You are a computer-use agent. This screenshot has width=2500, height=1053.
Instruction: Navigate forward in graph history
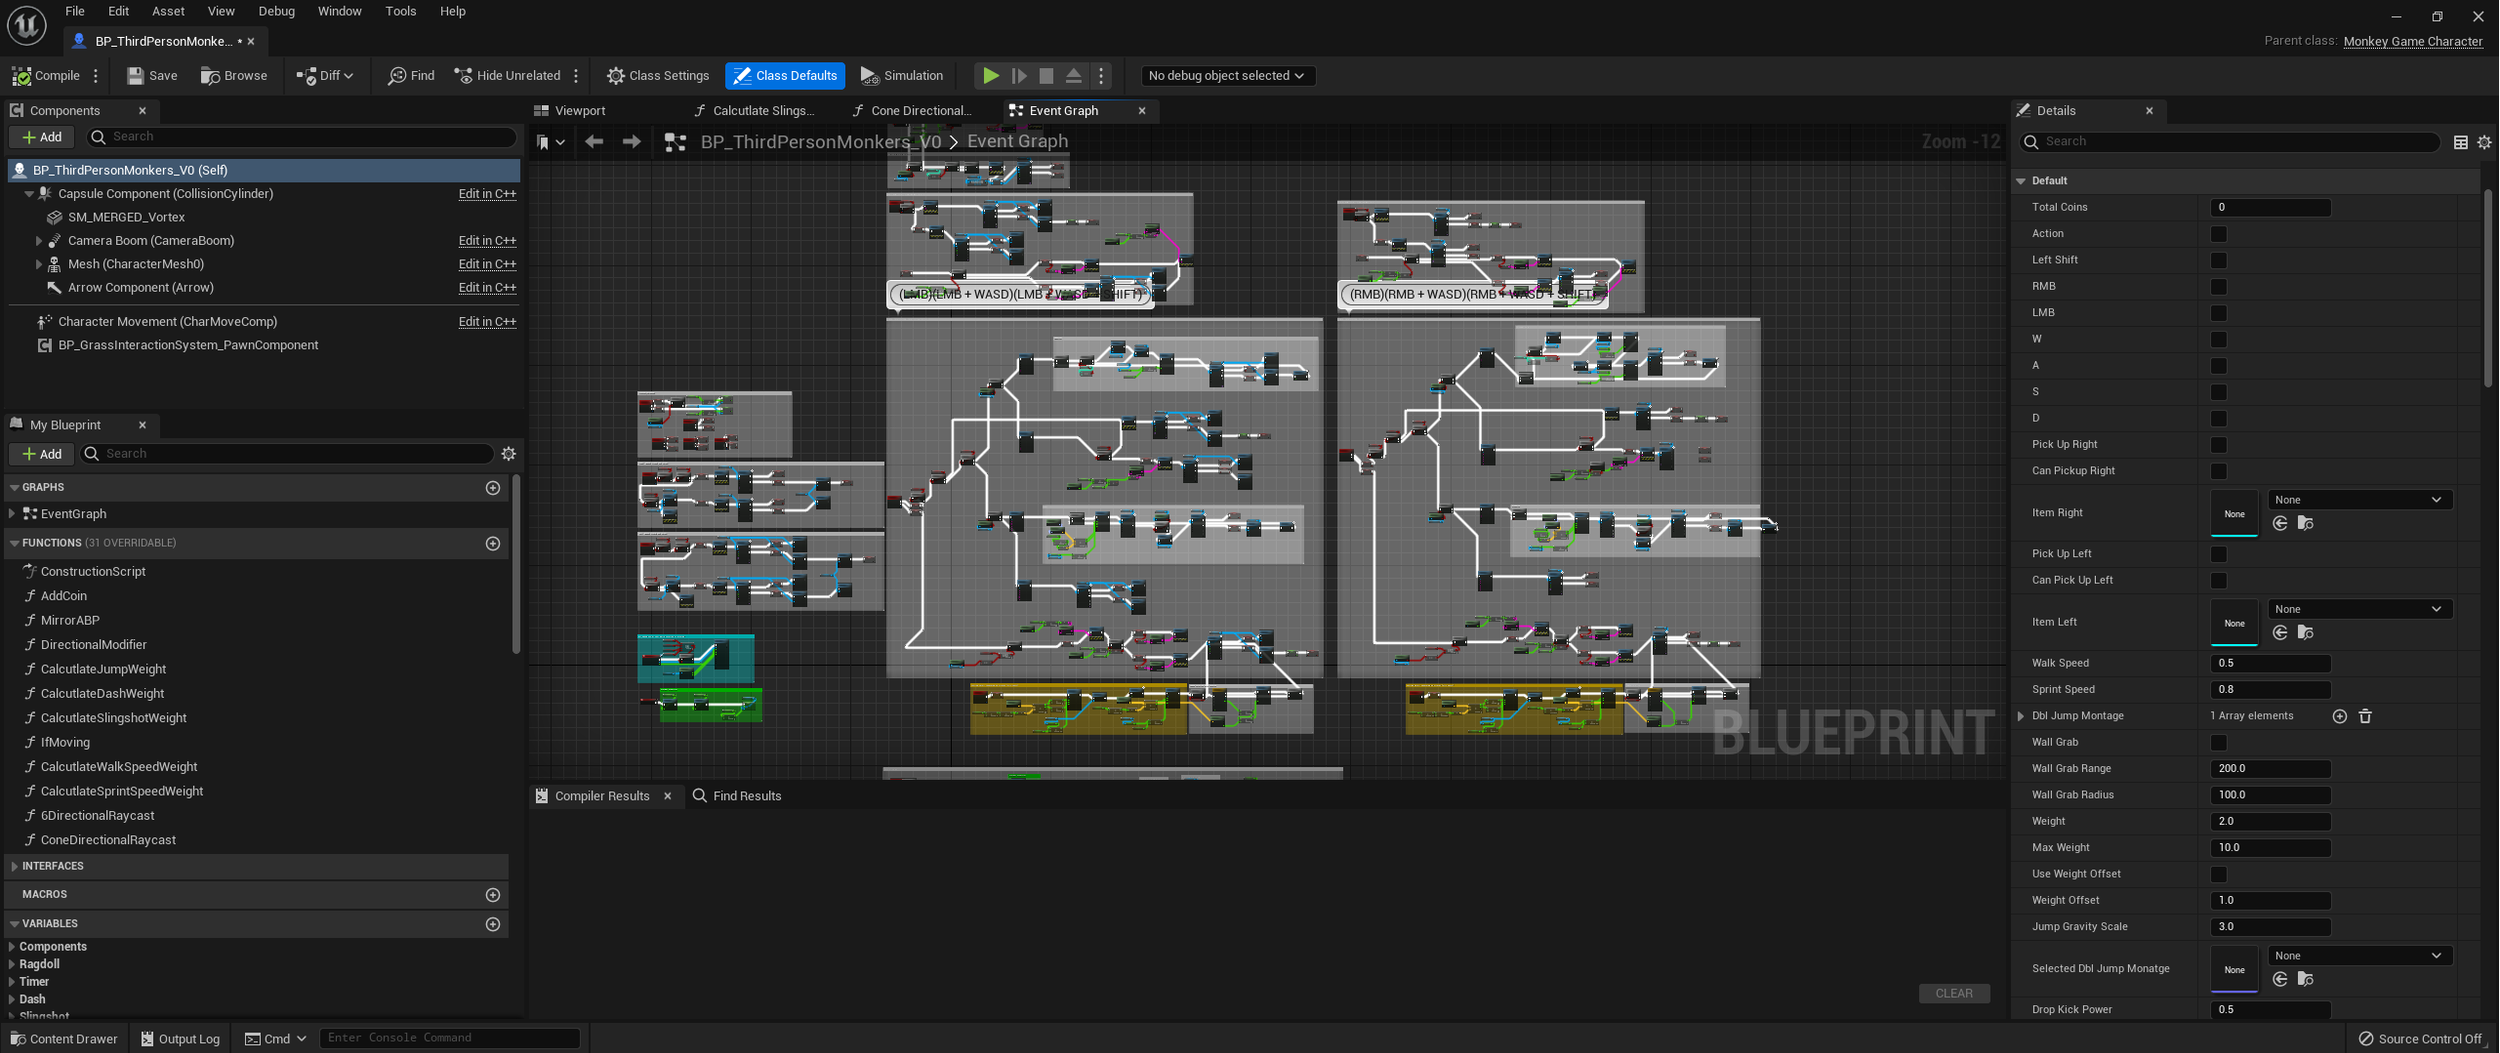631,142
